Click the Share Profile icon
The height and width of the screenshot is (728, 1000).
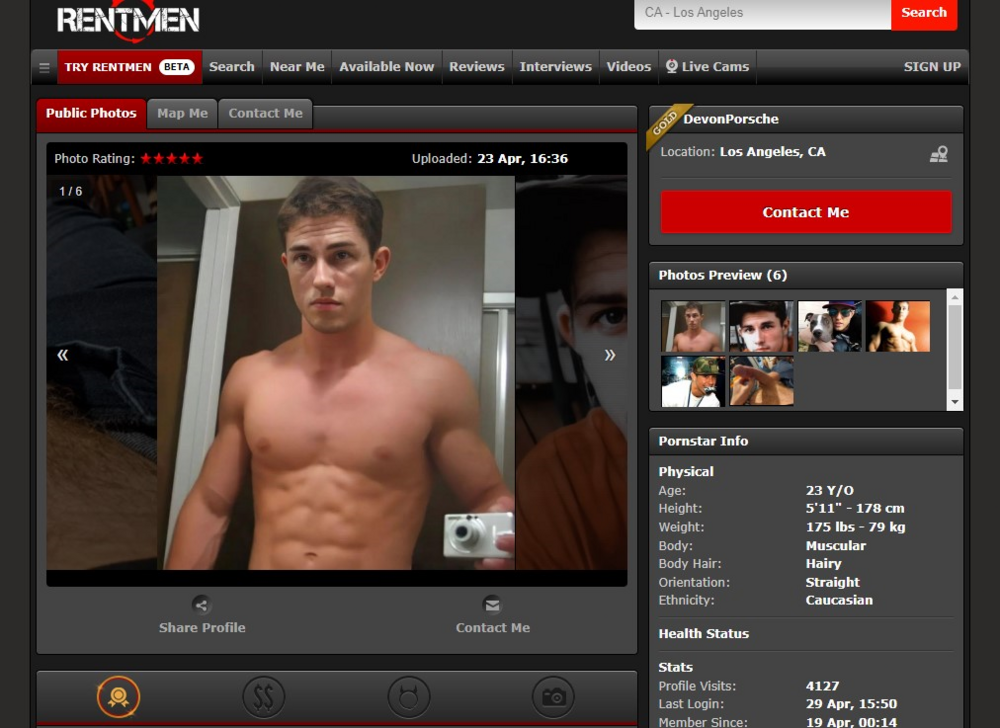(x=201, y=604)
